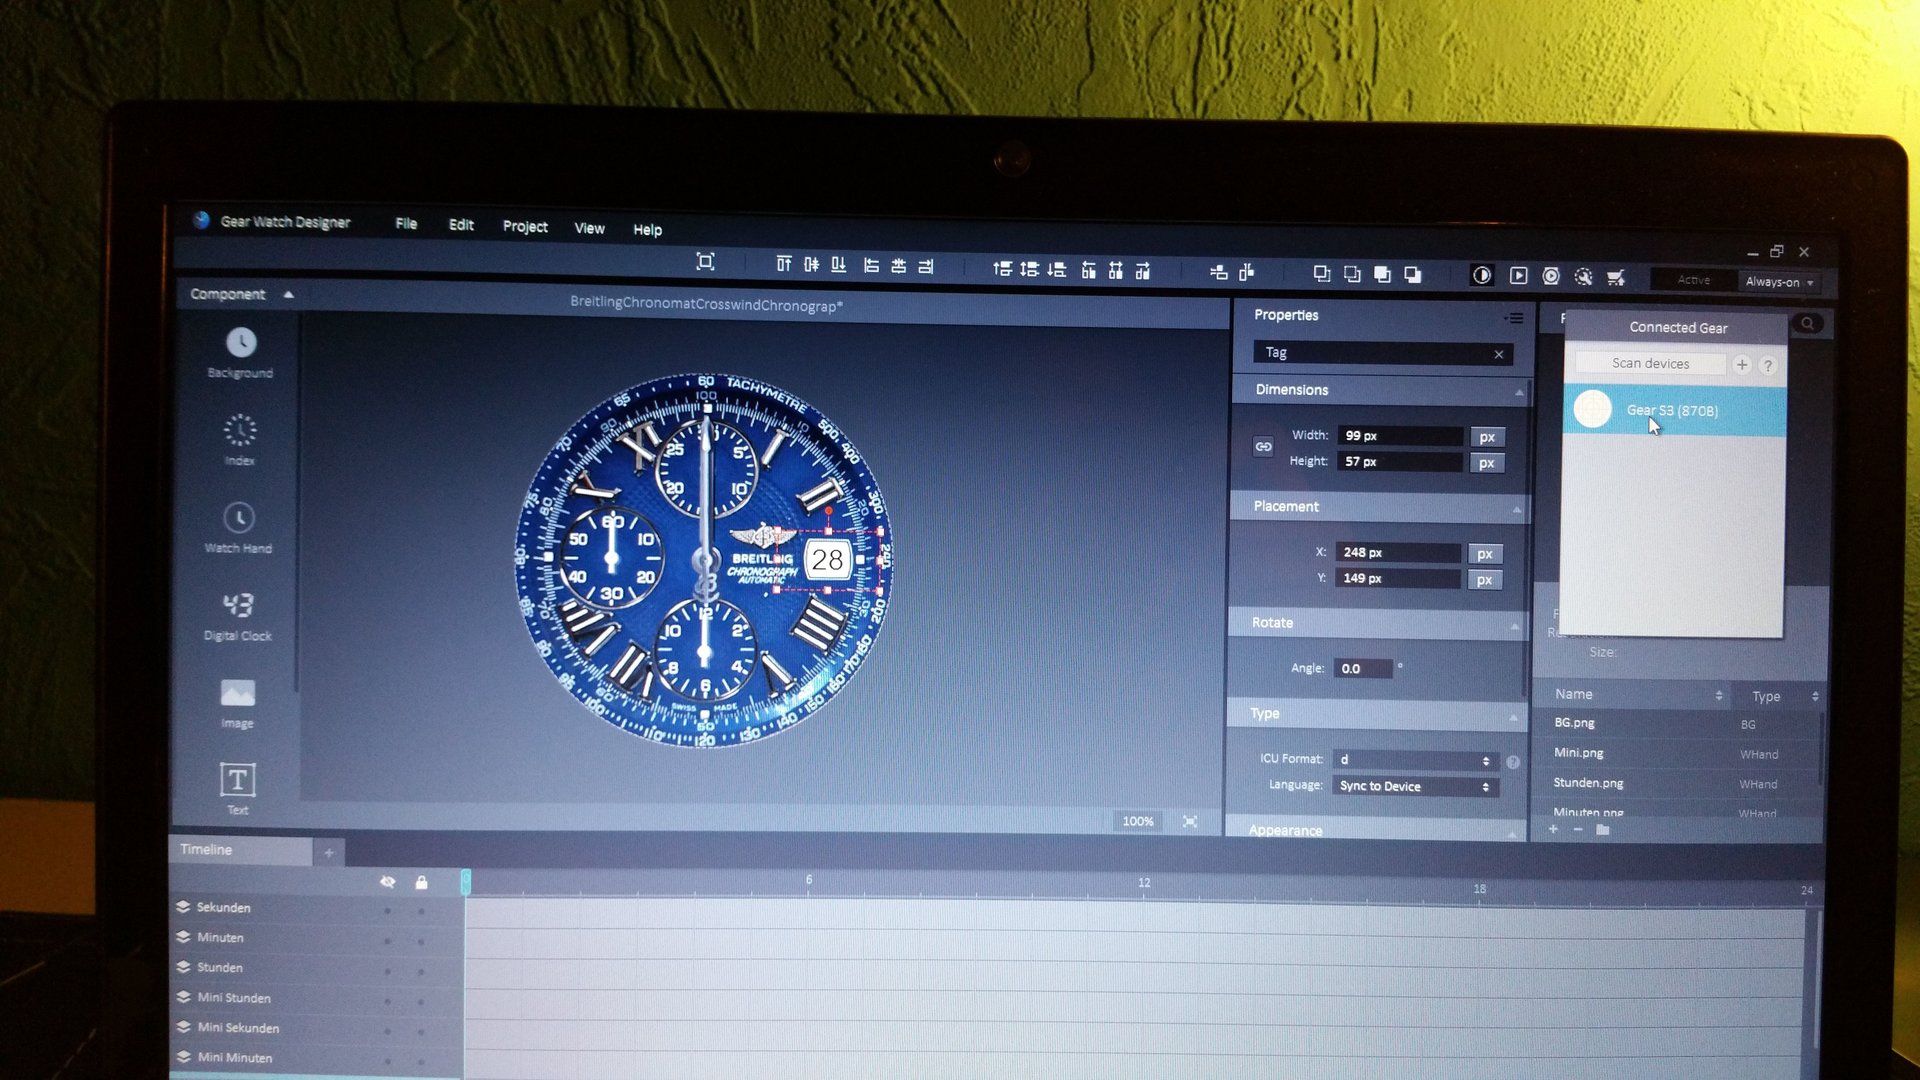Image resolution: width=1920 pixels, height=1080 pixels.
Task: Click the plus icon next to Scan devices
Action: pyautogui.click(x=1742, y=365)
